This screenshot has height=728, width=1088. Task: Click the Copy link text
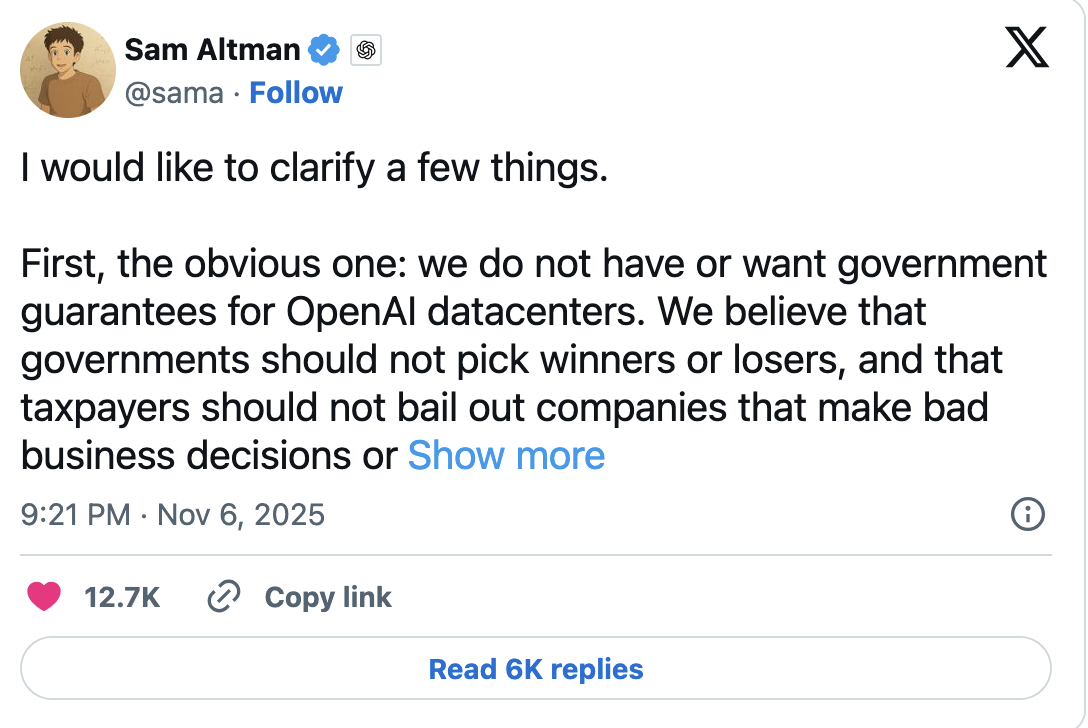click(x=327, y=597)
